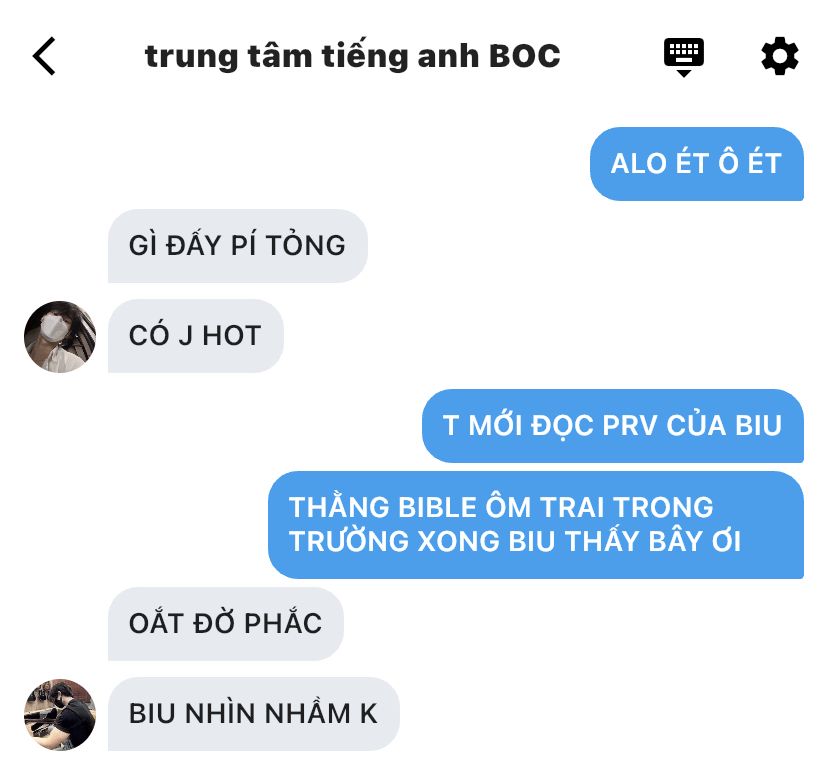The height and width of the screenshot is (763, 828).
Task: Select the 'T MỚI ĐỌC PRV CỦA BIU' message
Action: click(613, 426)
